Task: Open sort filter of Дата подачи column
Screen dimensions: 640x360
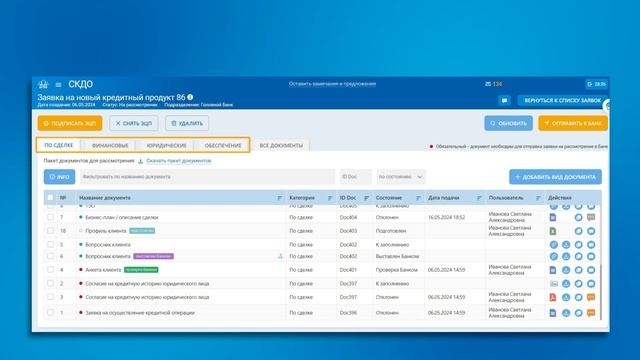Action: coord(479,198)
